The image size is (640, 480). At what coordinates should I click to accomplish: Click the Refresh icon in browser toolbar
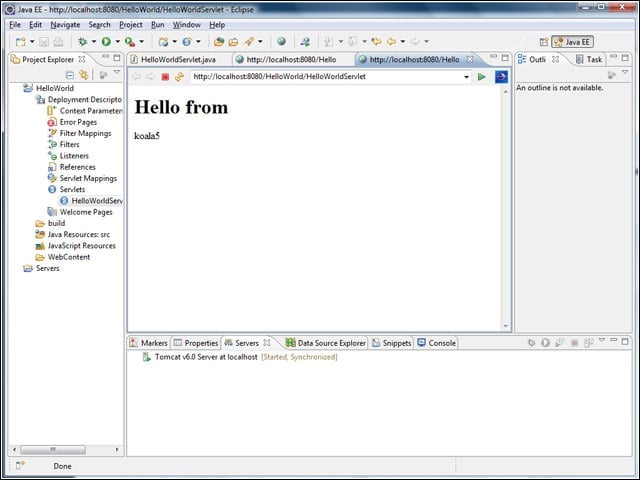[x=179, y=77]
